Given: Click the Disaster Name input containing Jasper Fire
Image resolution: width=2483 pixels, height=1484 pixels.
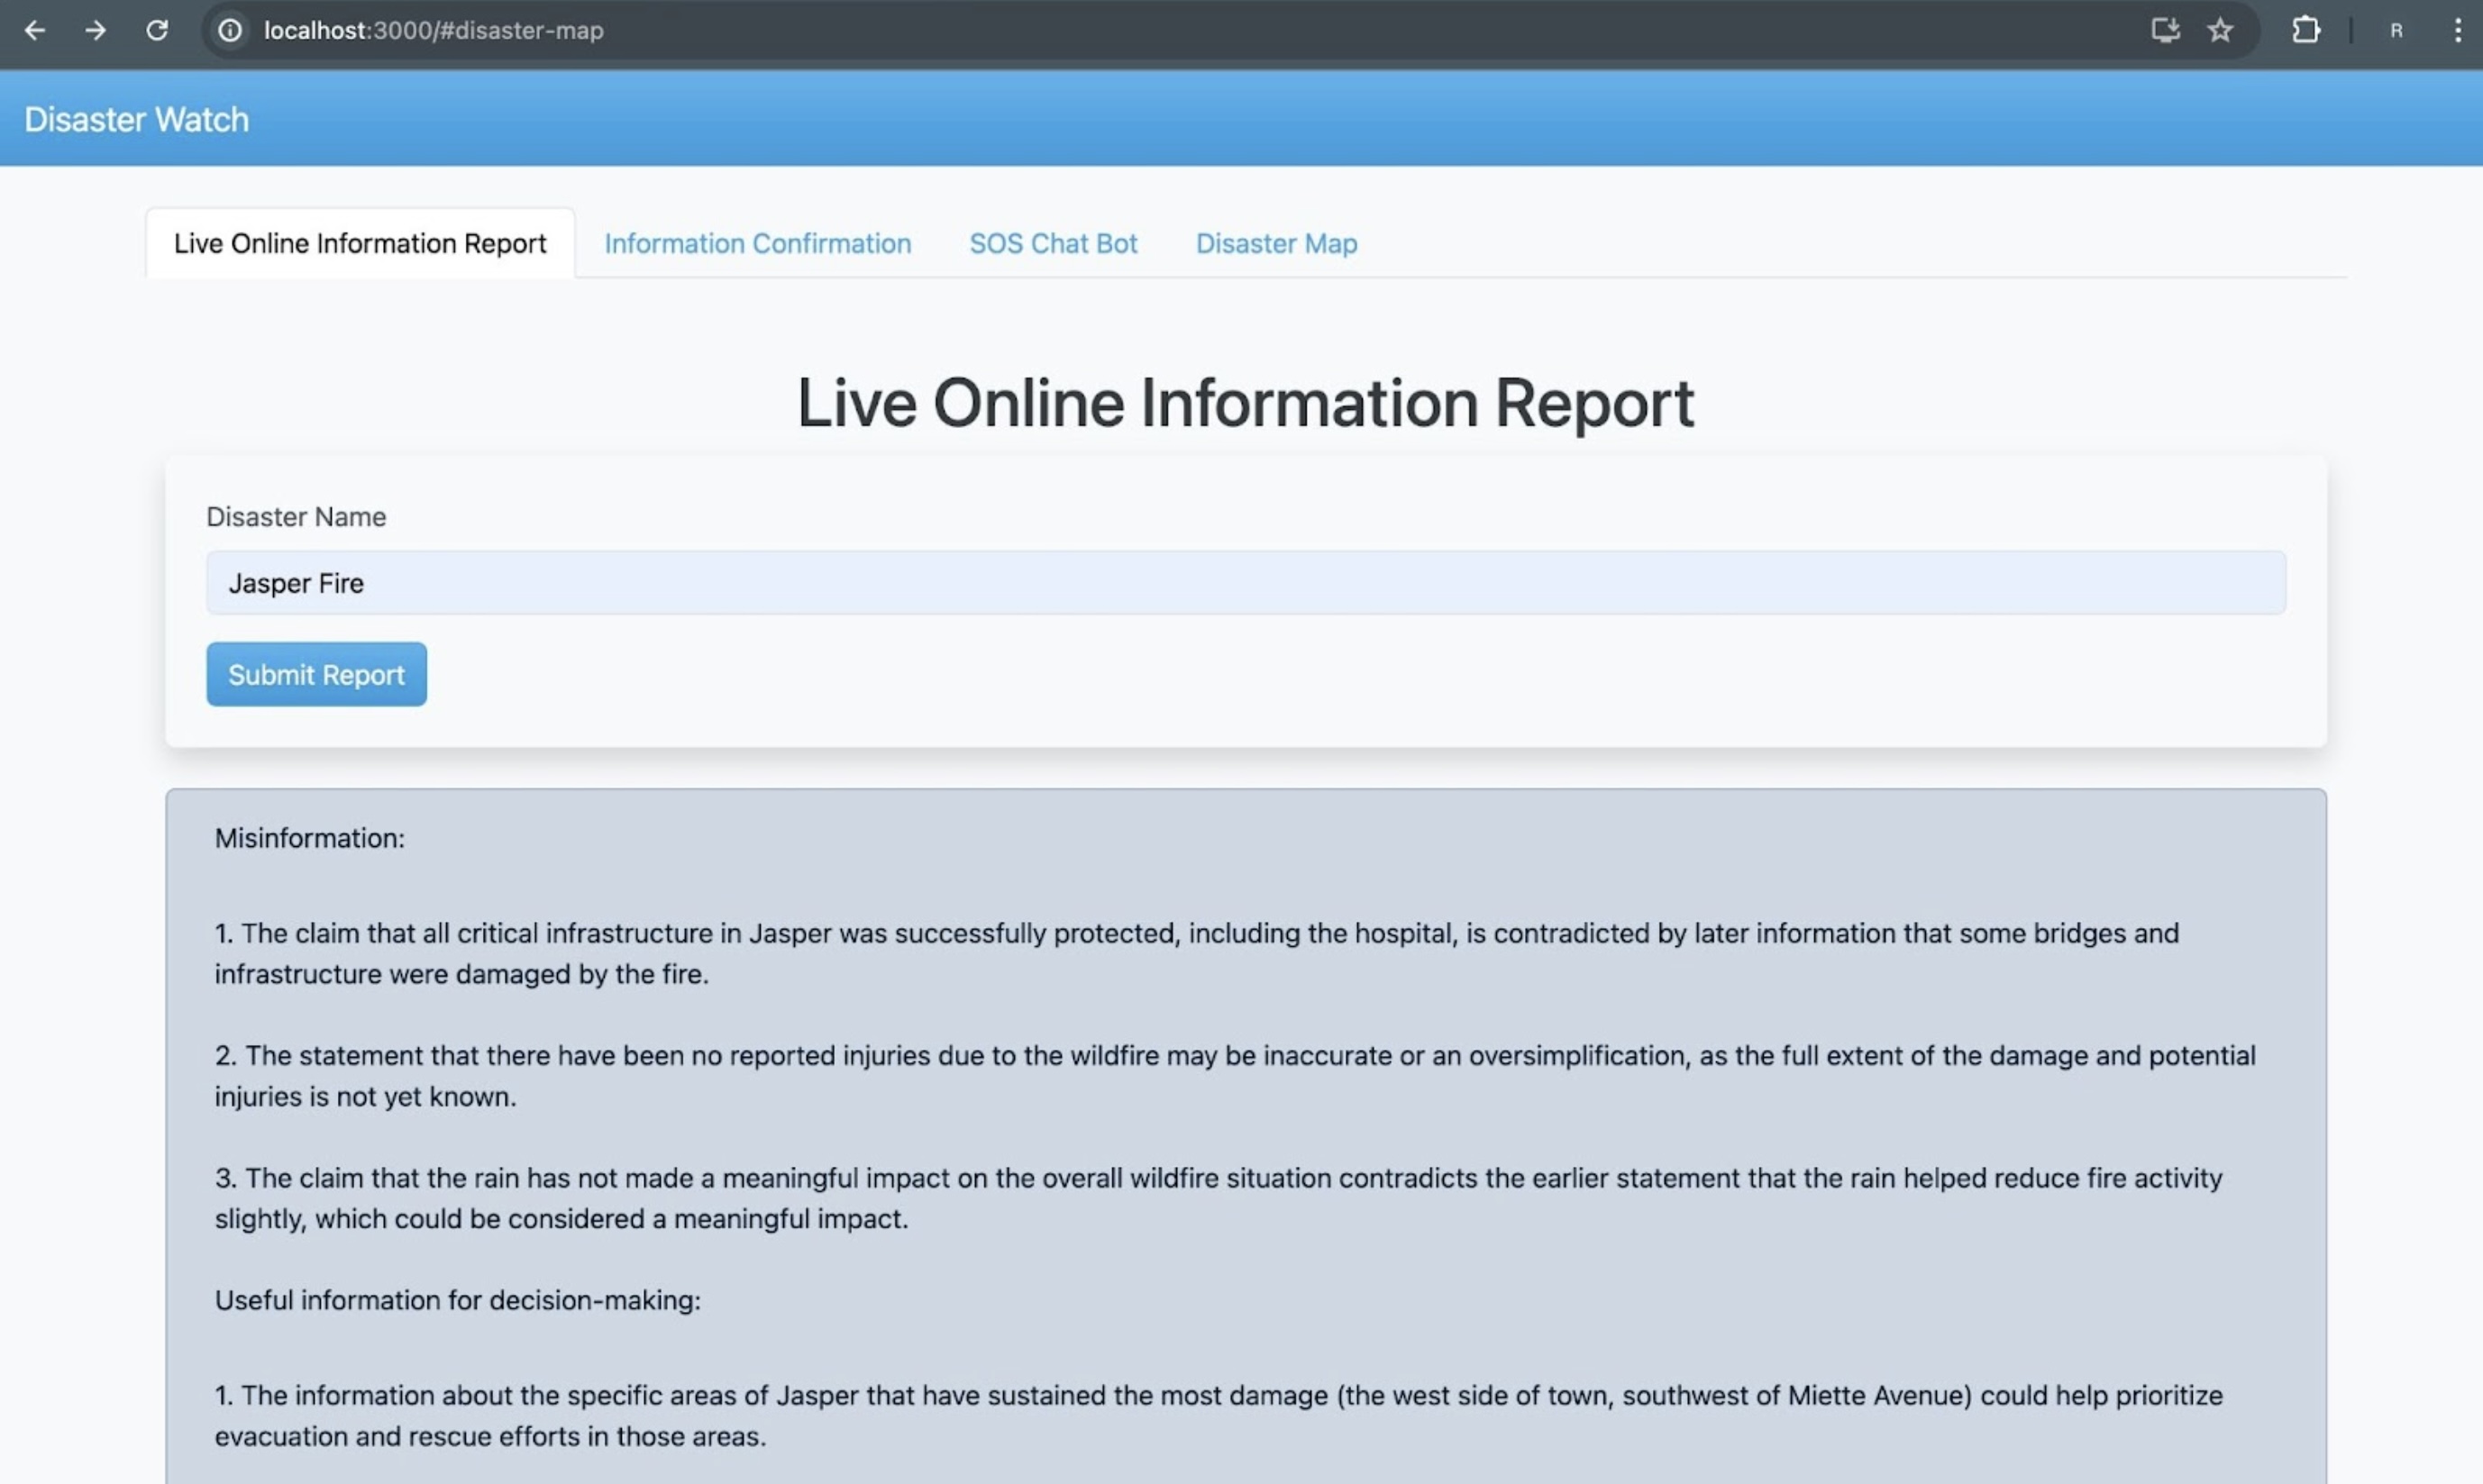Looking at the screenshot, I should (x=1245, y=582).
